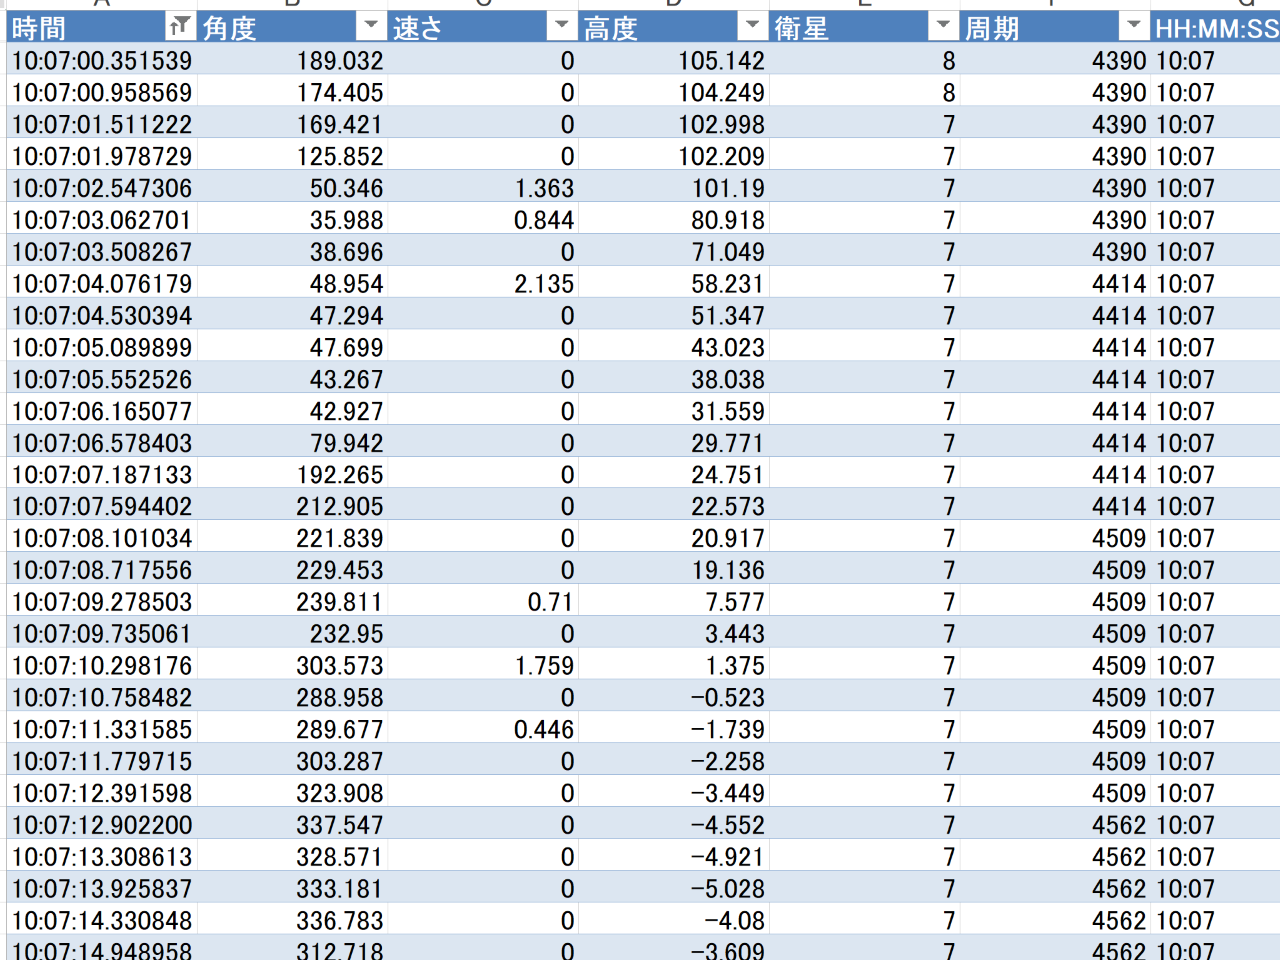
Task: Open the 周期 column filter dropdown
Action: pos(1133,27)
